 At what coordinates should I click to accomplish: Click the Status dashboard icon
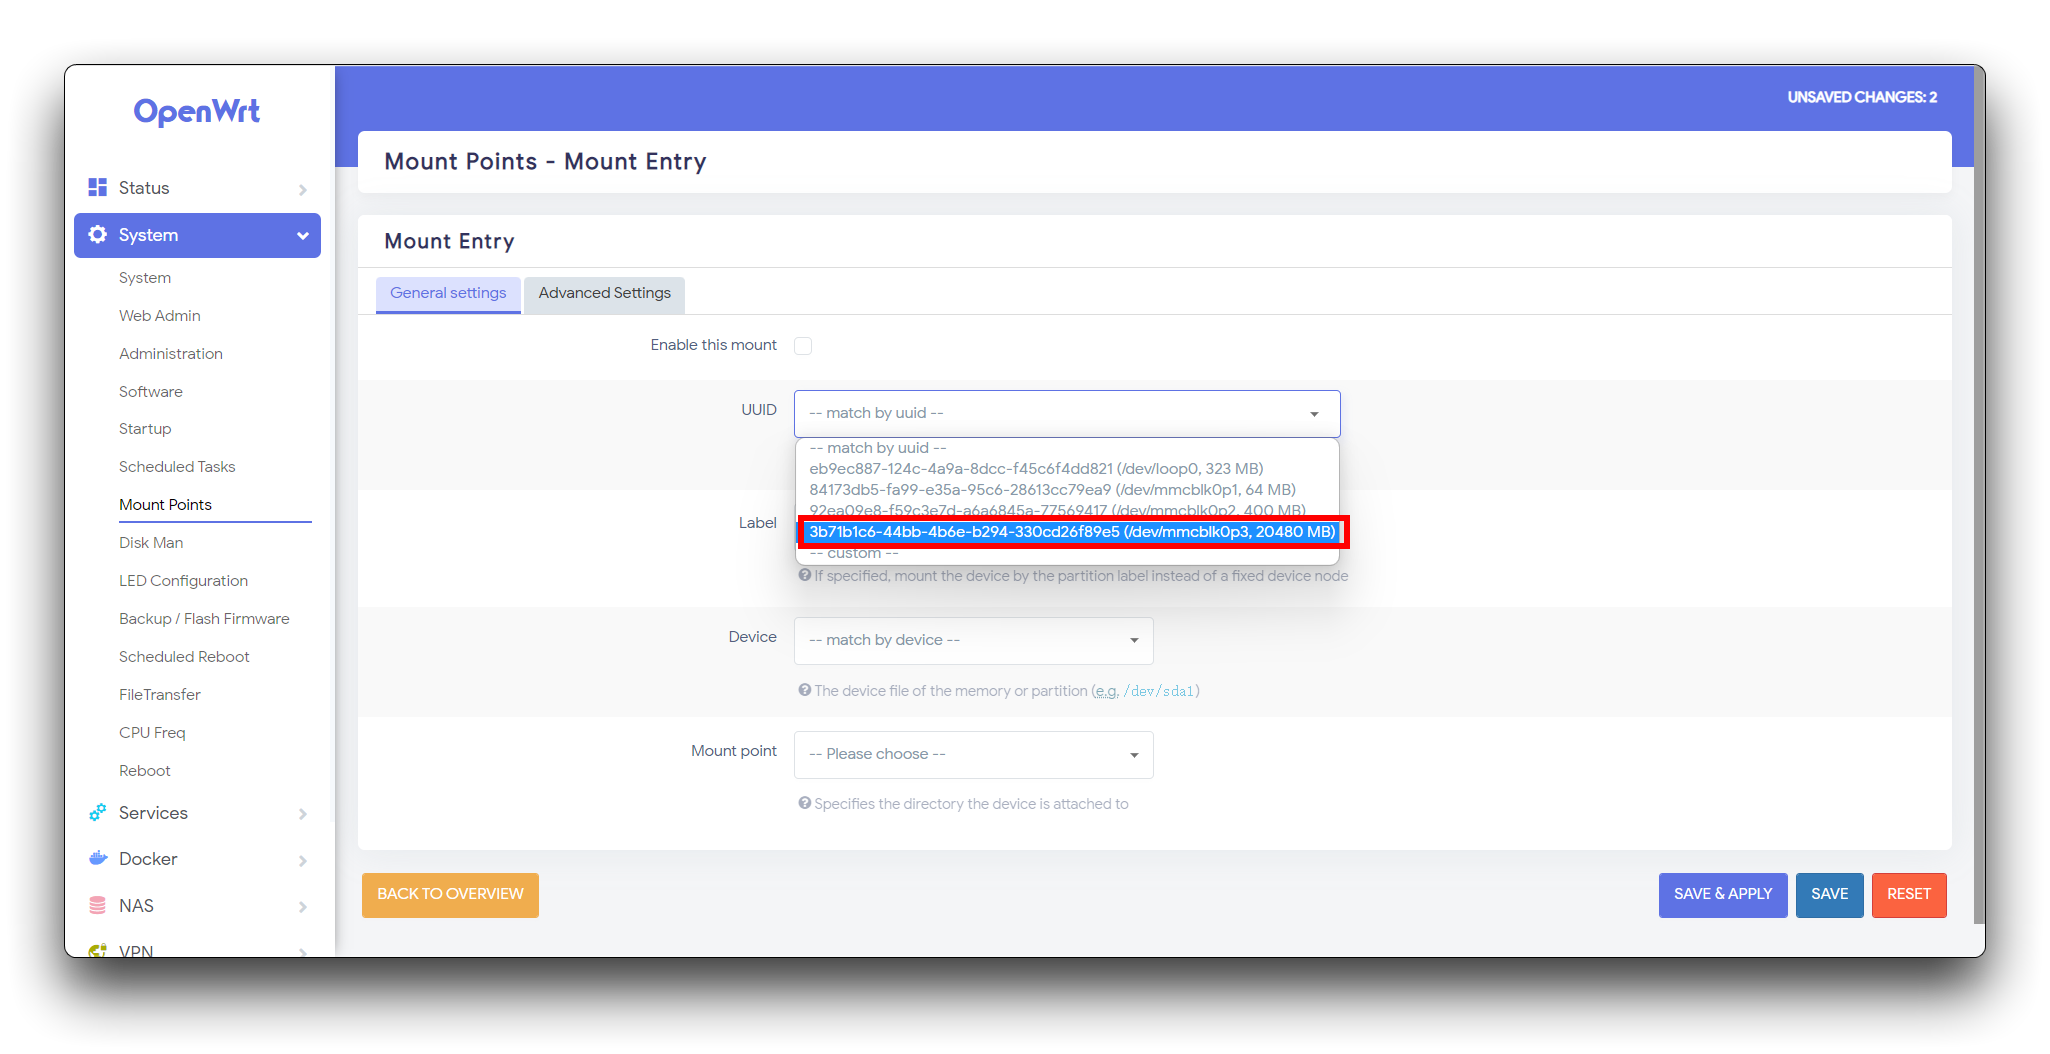(x=97, y=187)
